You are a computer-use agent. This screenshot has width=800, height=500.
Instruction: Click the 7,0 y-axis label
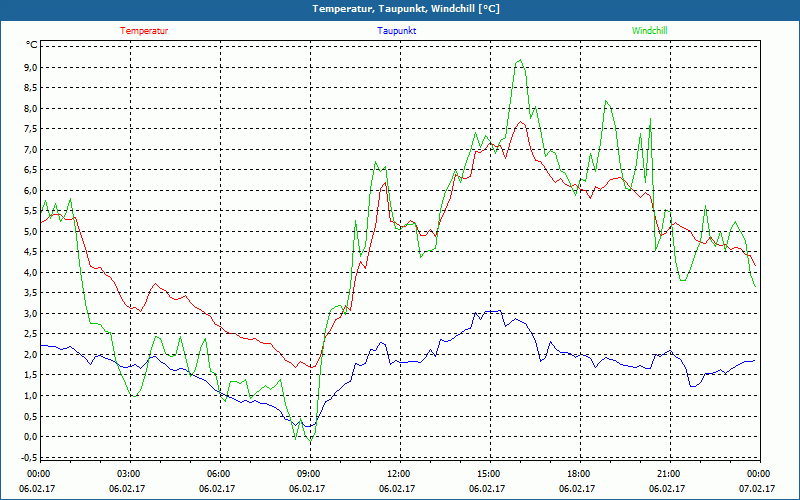tap(32, 149)
